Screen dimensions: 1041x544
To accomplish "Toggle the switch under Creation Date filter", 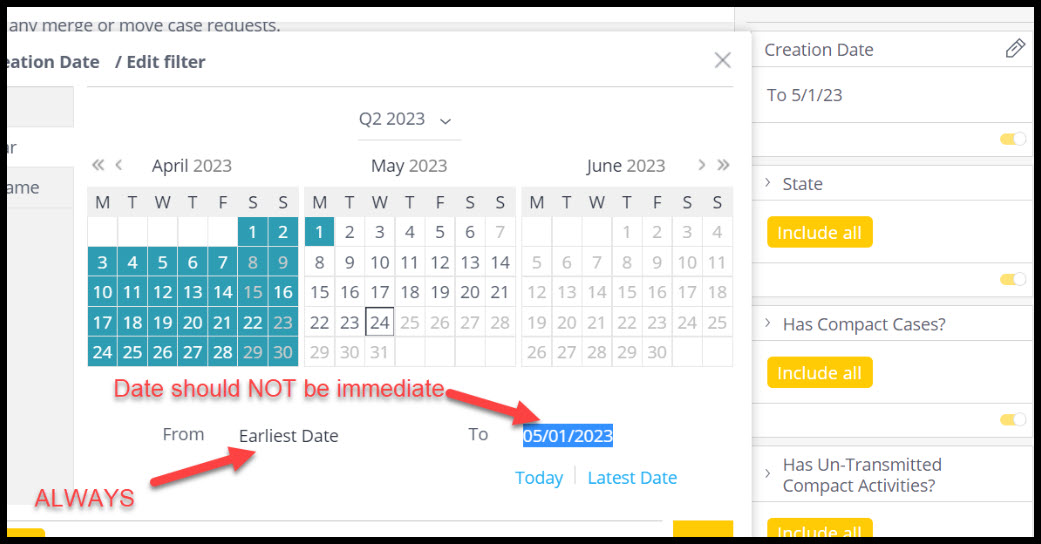I will pos(1013,139).
